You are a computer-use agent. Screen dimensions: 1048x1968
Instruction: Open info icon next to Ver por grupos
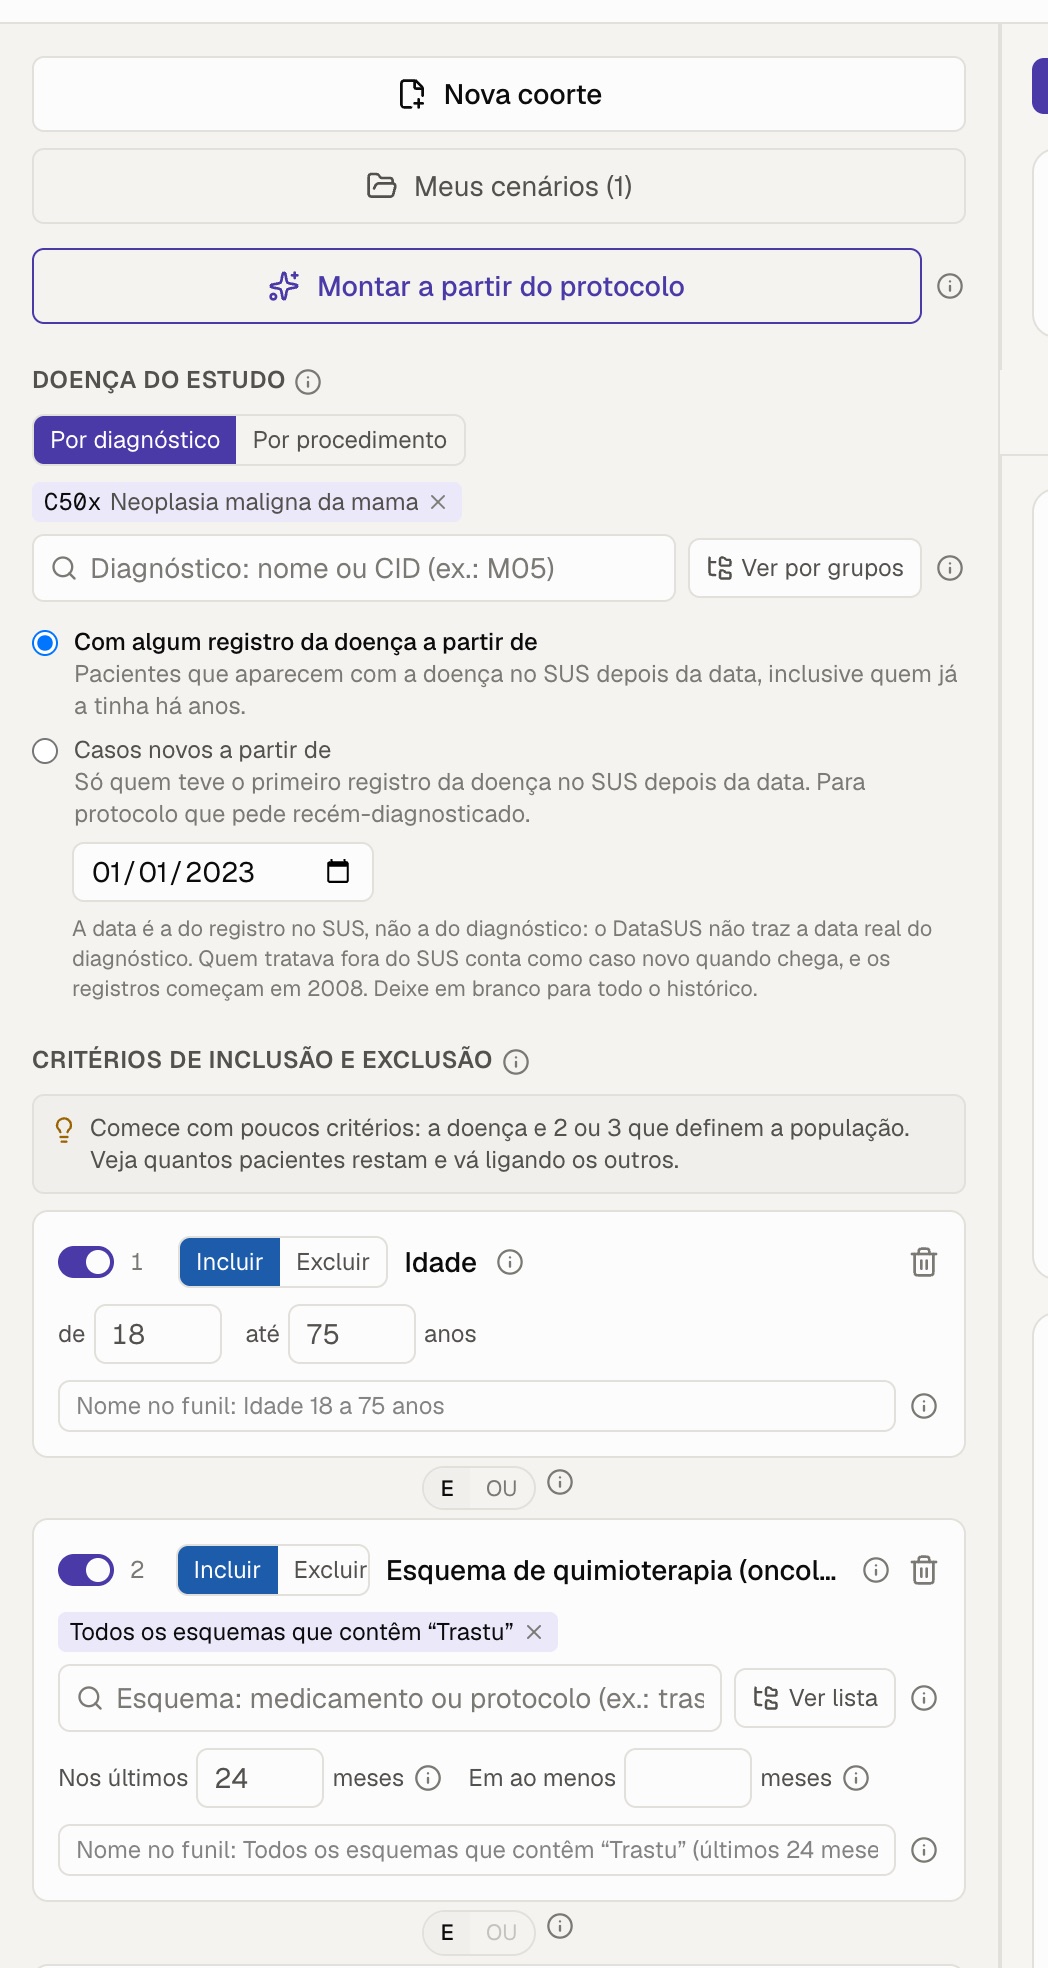(950, 568)
